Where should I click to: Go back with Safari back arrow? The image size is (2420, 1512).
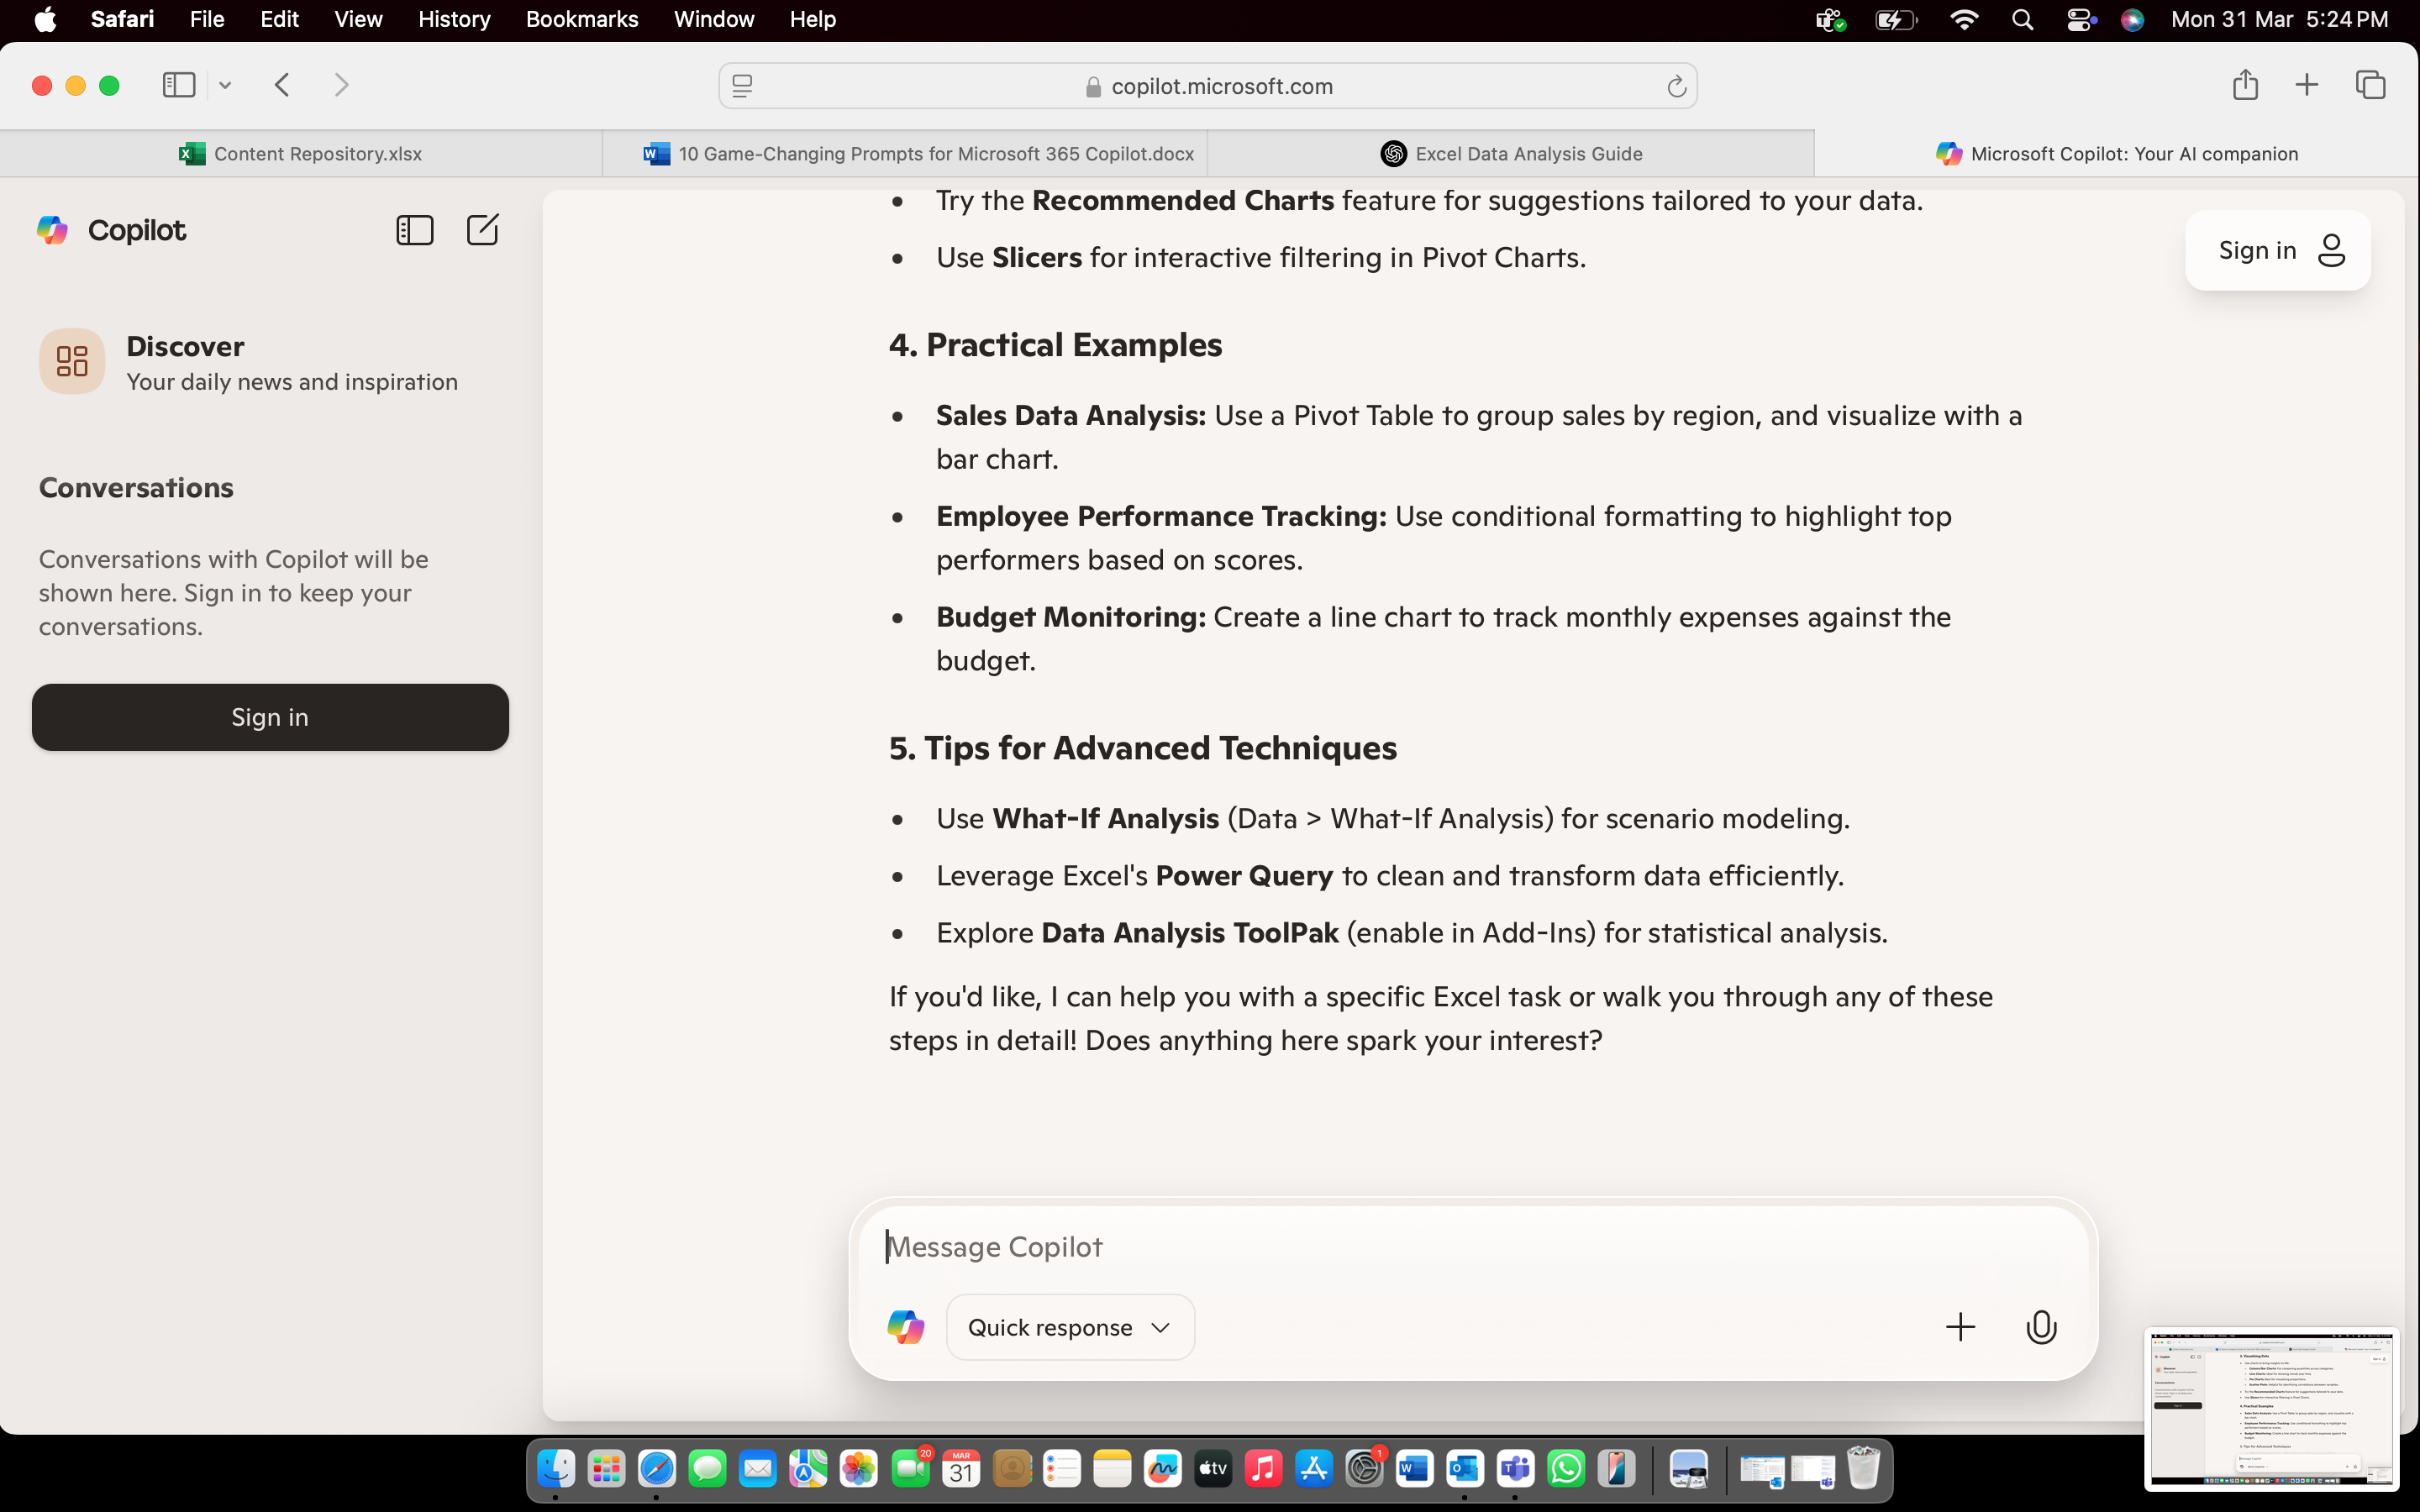[x=282, y=85]
